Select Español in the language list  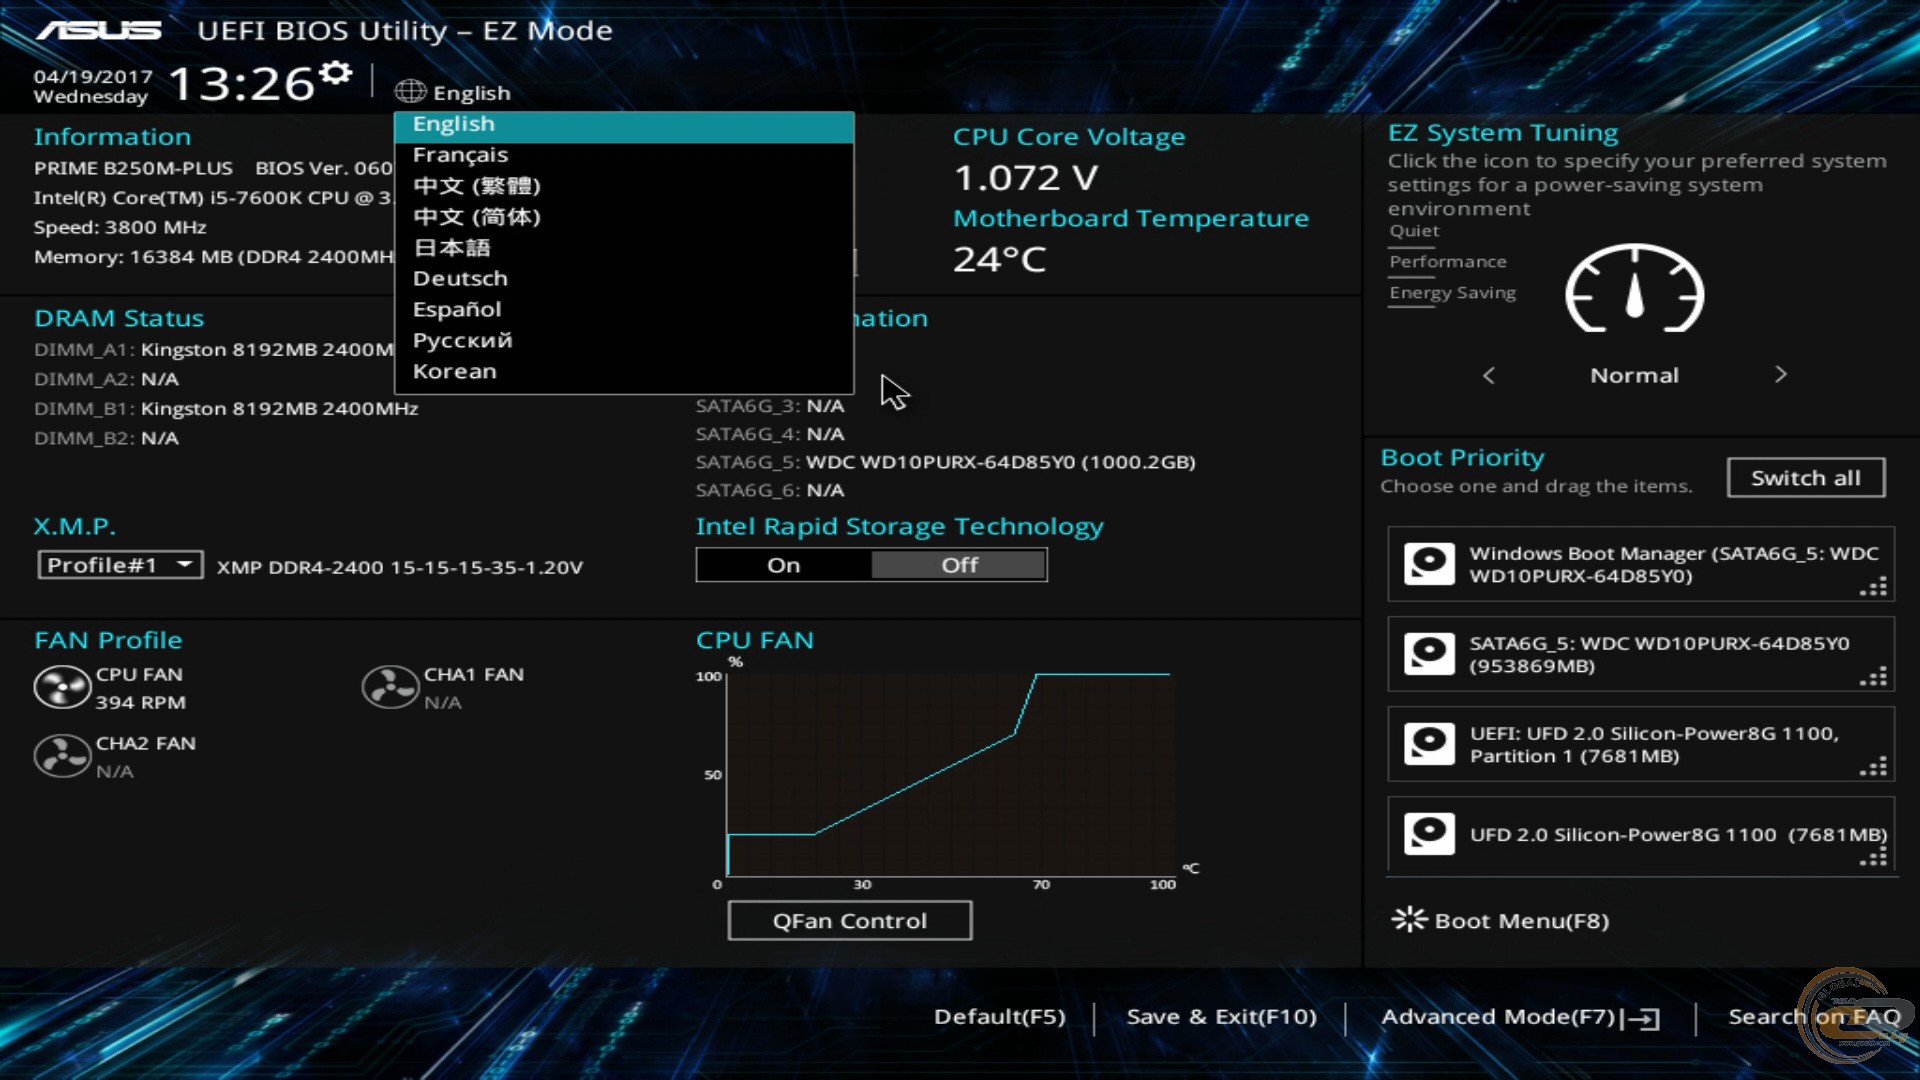click(x=624, y=310)
